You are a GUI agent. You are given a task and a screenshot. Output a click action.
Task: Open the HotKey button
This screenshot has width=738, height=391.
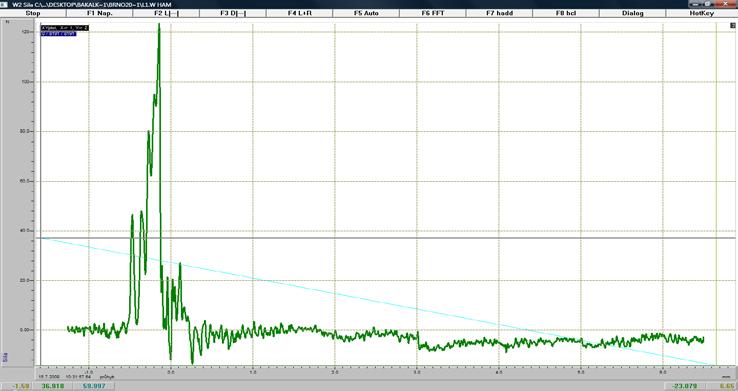702,13
